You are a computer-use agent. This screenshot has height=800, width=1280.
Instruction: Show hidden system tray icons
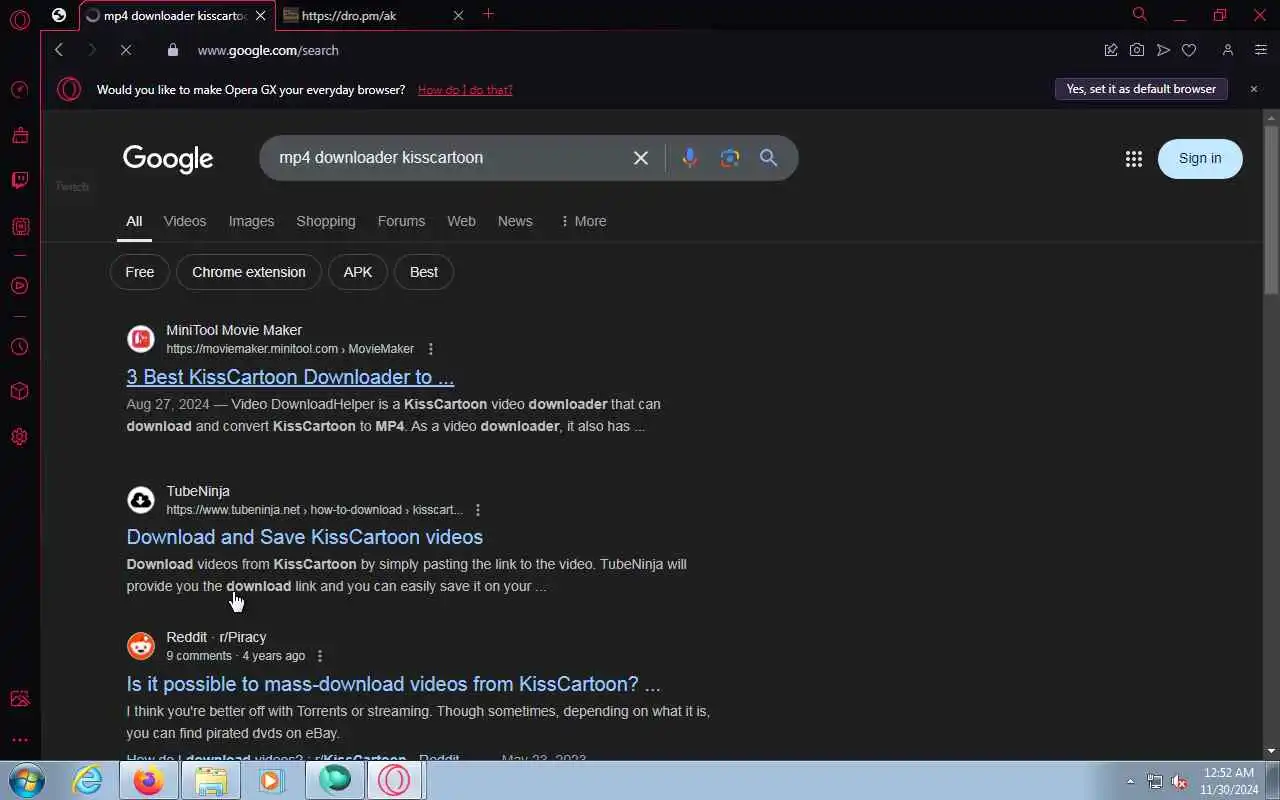(1131, 781)
